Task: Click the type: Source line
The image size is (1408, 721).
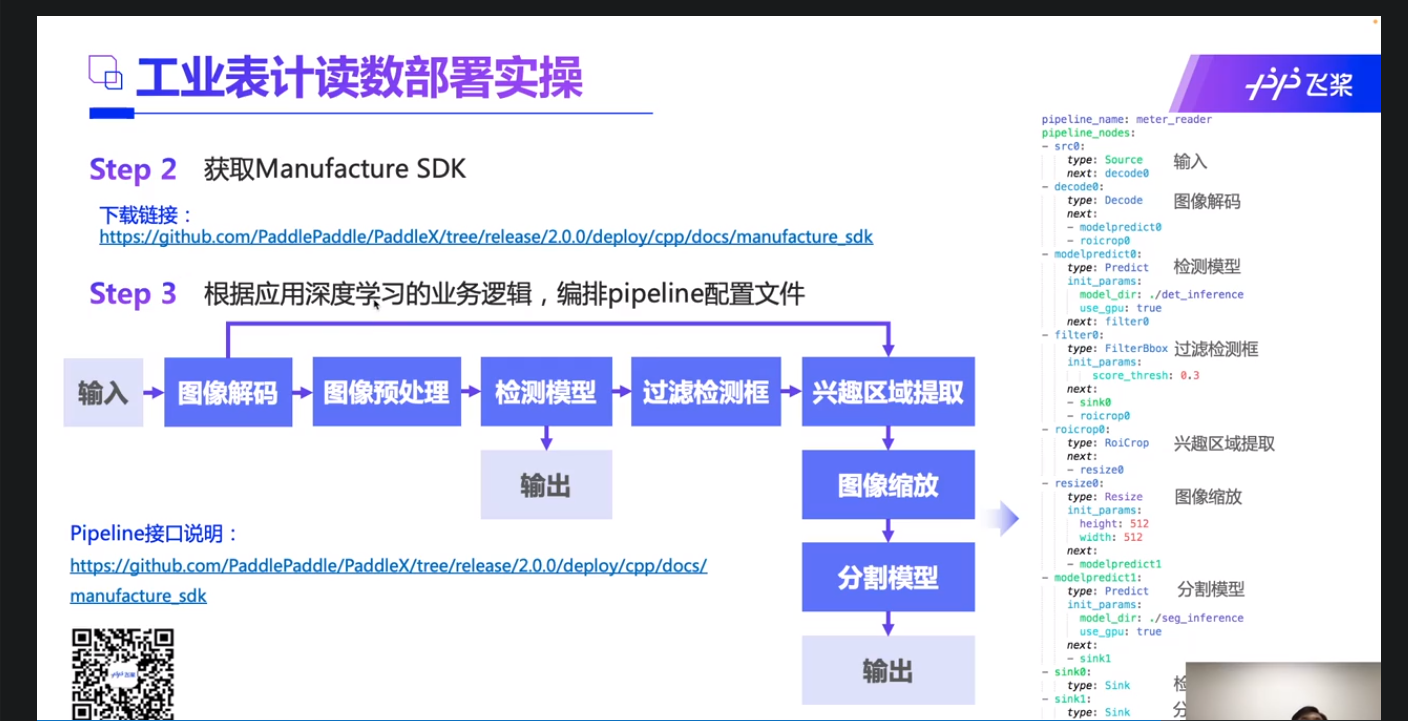Action: [x=1105, y=160]
